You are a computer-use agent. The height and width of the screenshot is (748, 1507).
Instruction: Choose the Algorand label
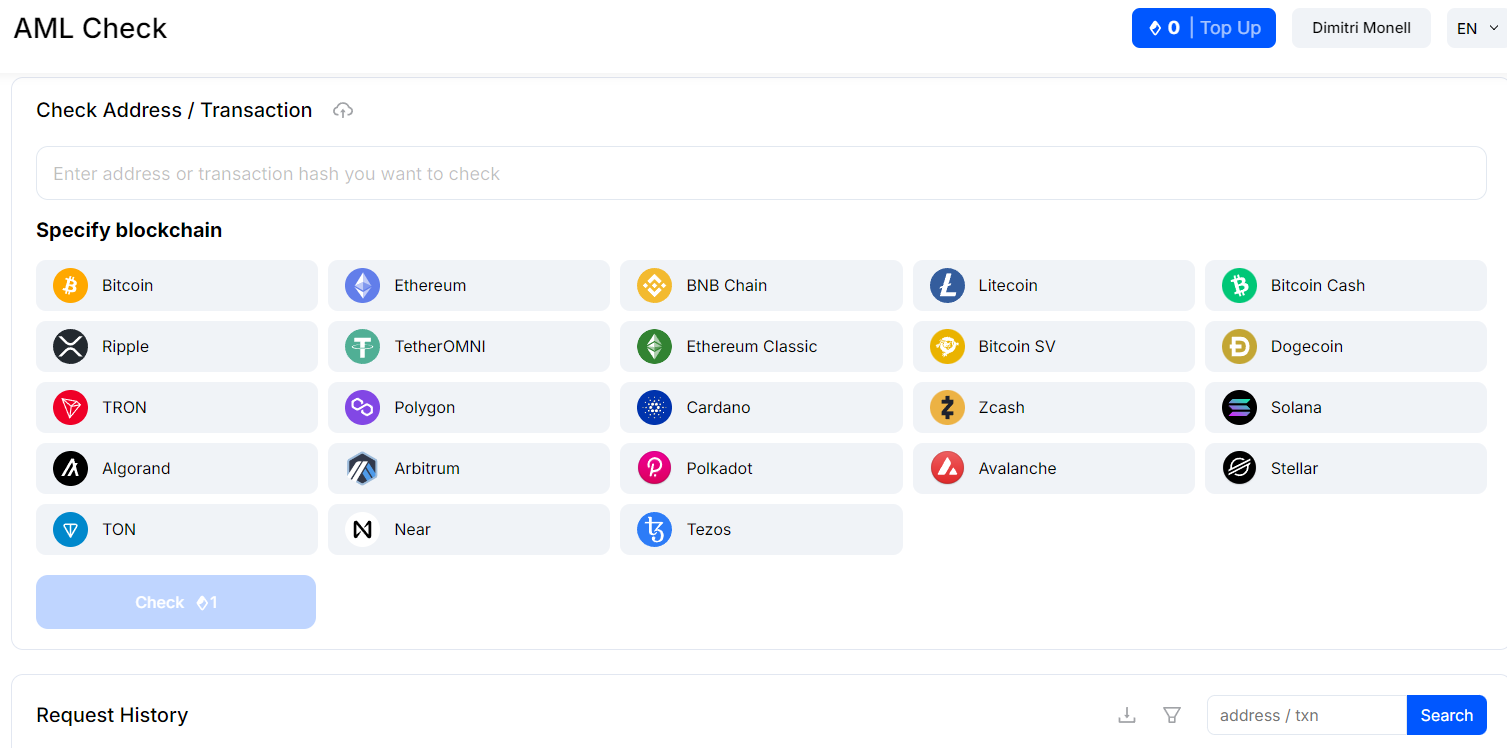pos(136,469)
